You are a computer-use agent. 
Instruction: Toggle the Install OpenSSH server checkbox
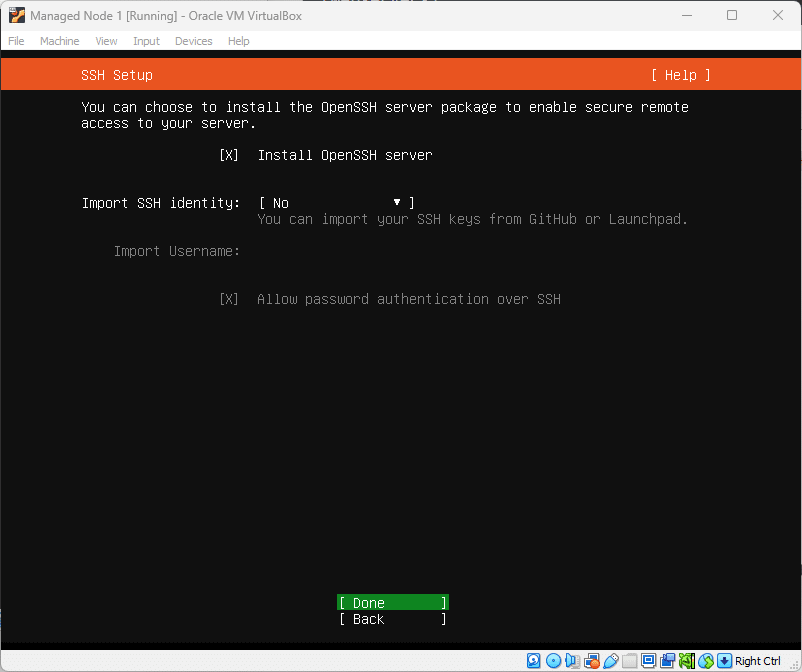pyautogui.click(x=229, y=155)
